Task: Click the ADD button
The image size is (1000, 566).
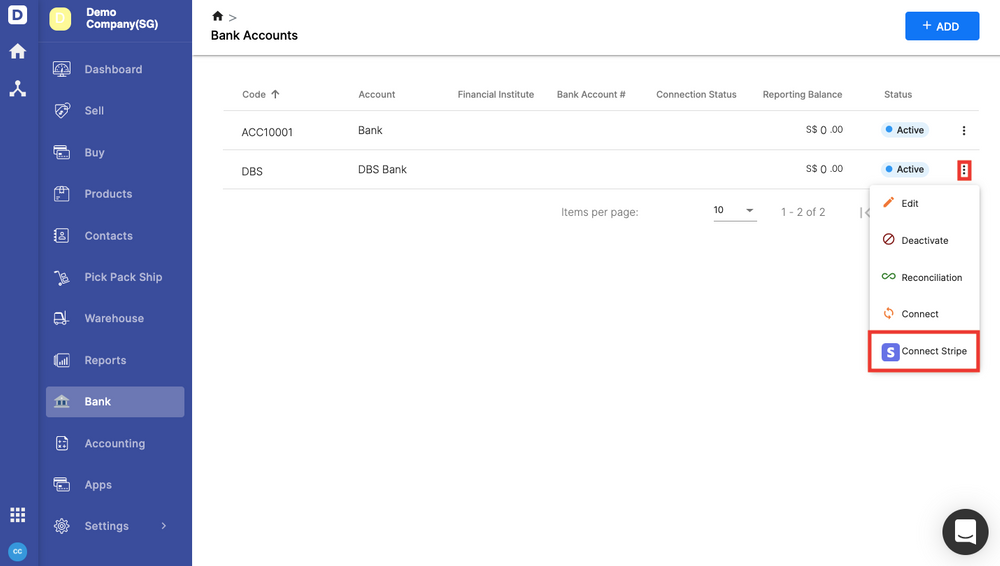Action: (x=941, y=26)
